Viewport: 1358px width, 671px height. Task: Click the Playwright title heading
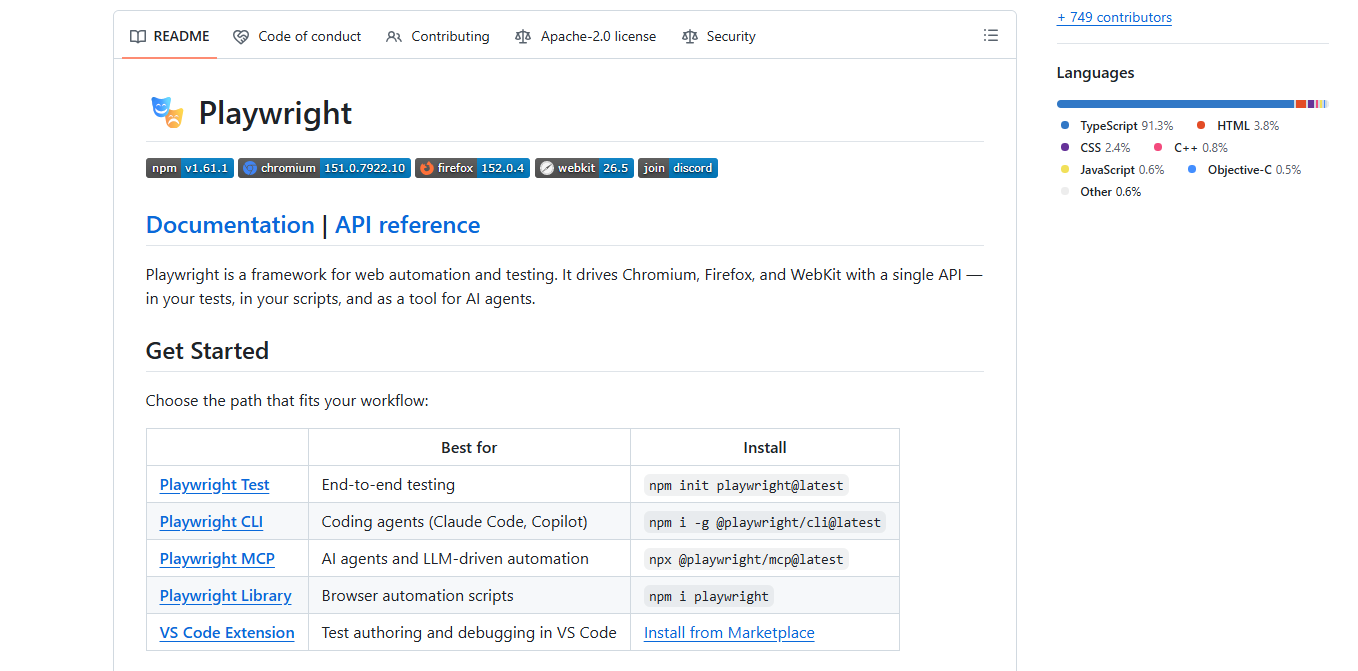pyautogui.click(x=275, y=113)
